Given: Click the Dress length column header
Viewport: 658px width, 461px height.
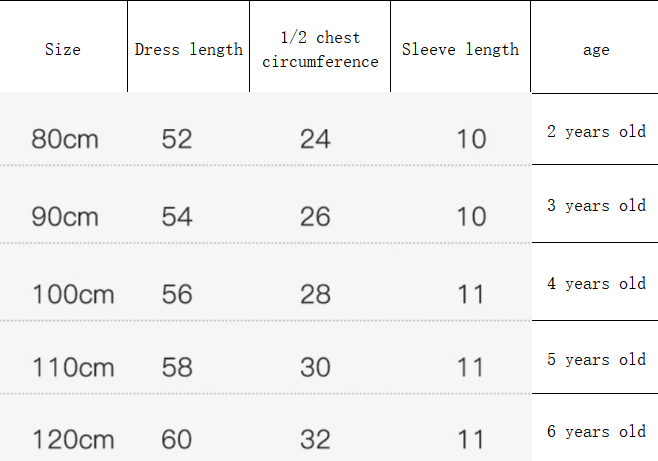Looking at the screenshot, I should click(189, 49).
